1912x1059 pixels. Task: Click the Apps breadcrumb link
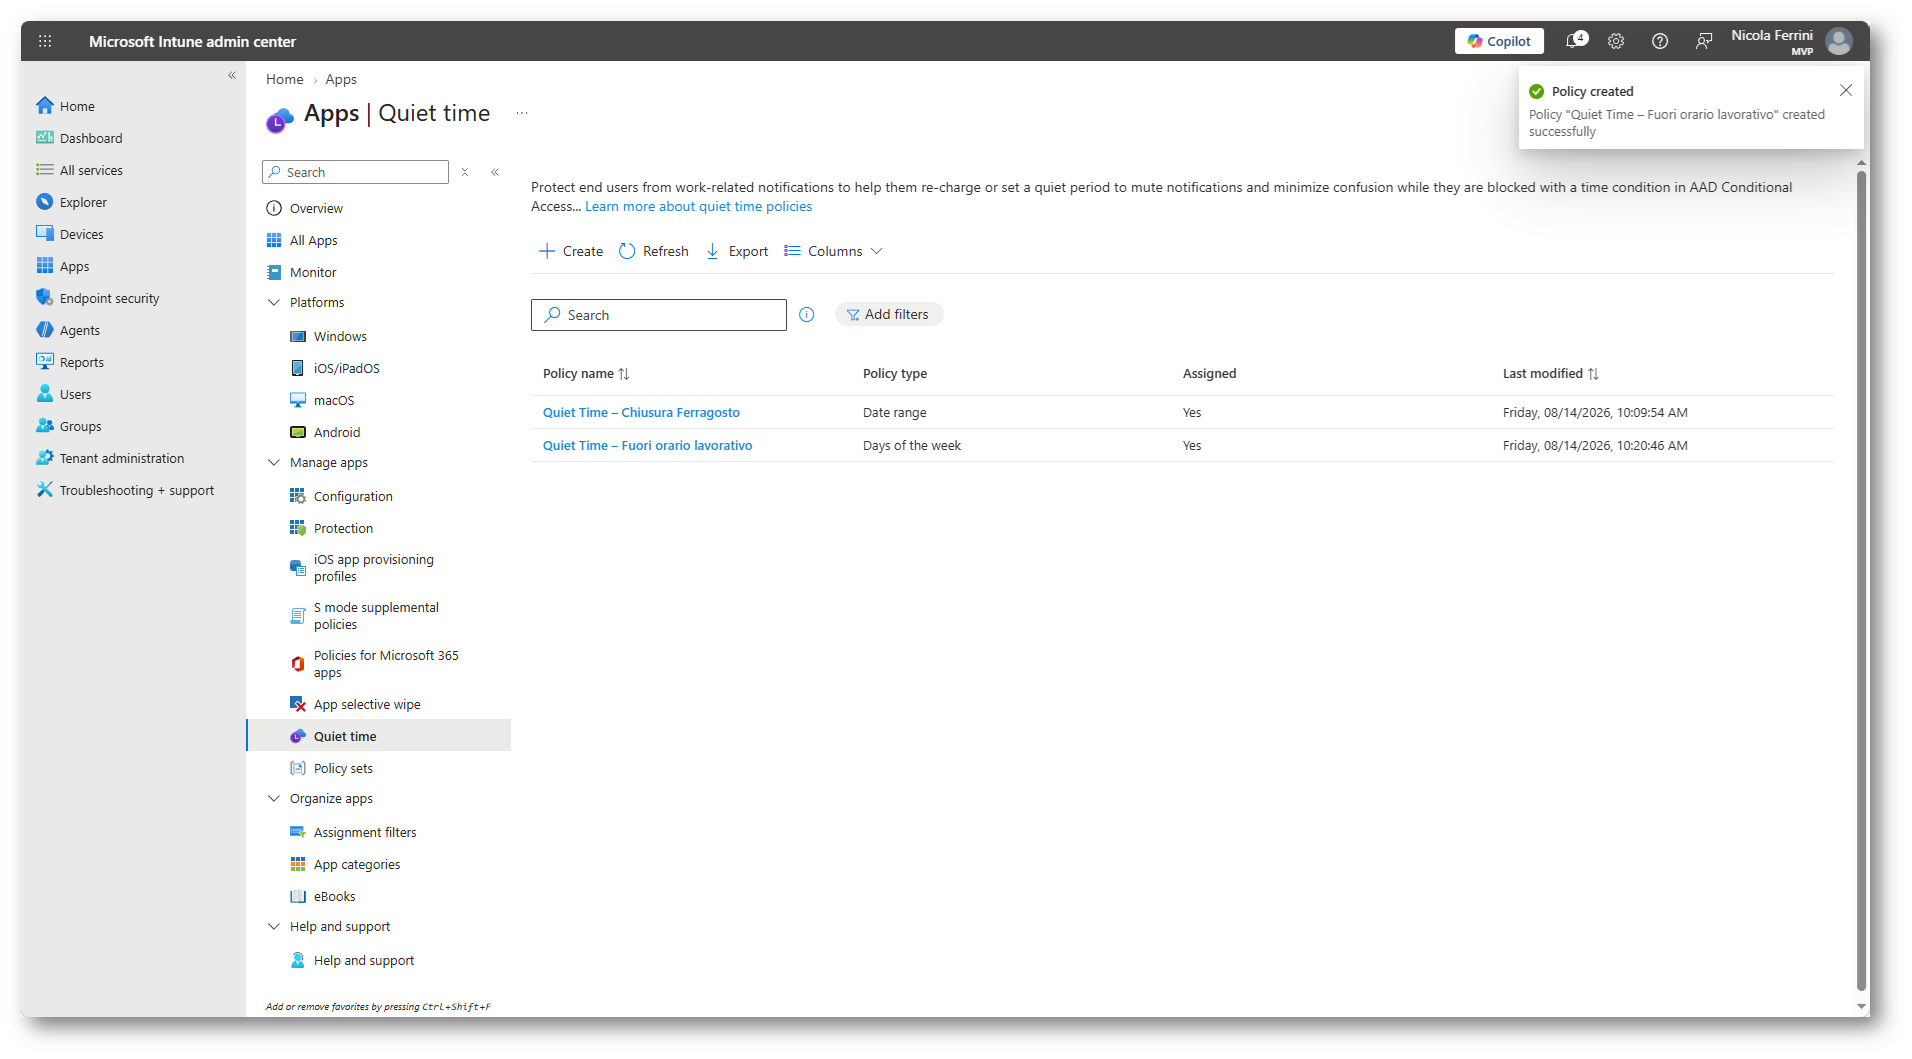pos(341,79)
